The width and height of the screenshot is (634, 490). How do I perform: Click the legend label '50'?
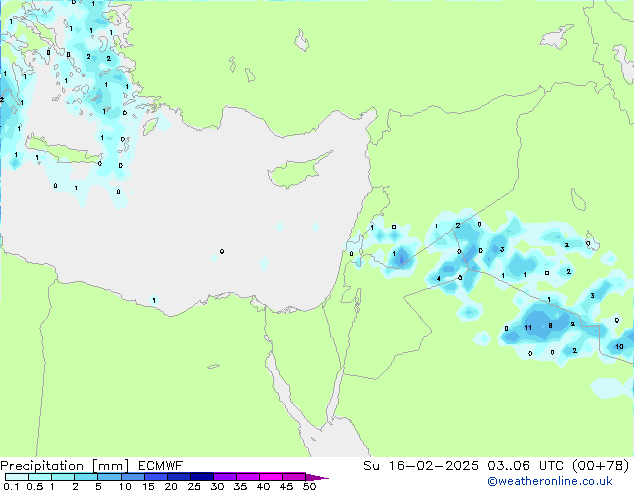[x=309, y=486]
